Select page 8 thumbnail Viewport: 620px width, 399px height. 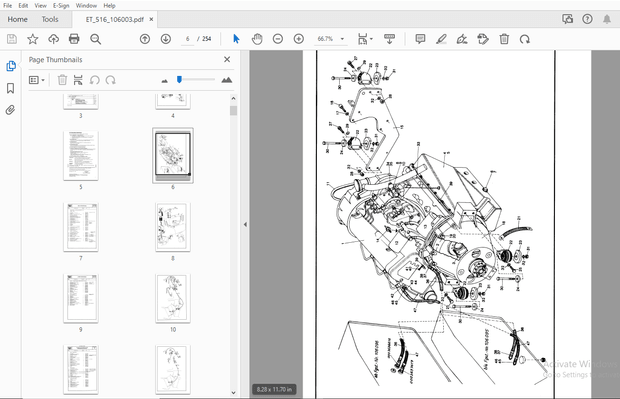click(x=173, y=227)
